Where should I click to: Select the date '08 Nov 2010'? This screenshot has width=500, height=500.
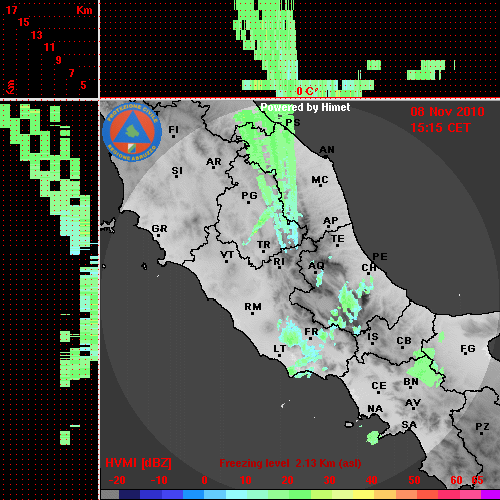(x=447, y=112)
